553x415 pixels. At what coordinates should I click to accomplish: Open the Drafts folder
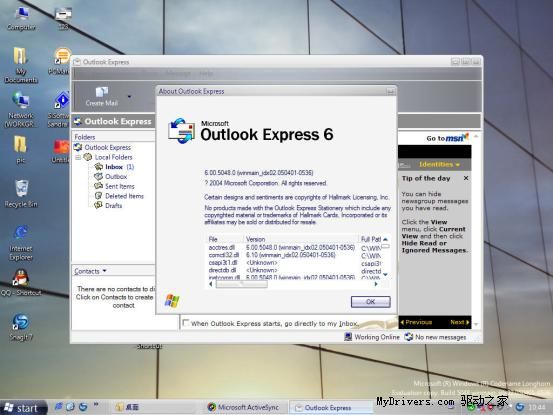[114, 206]
